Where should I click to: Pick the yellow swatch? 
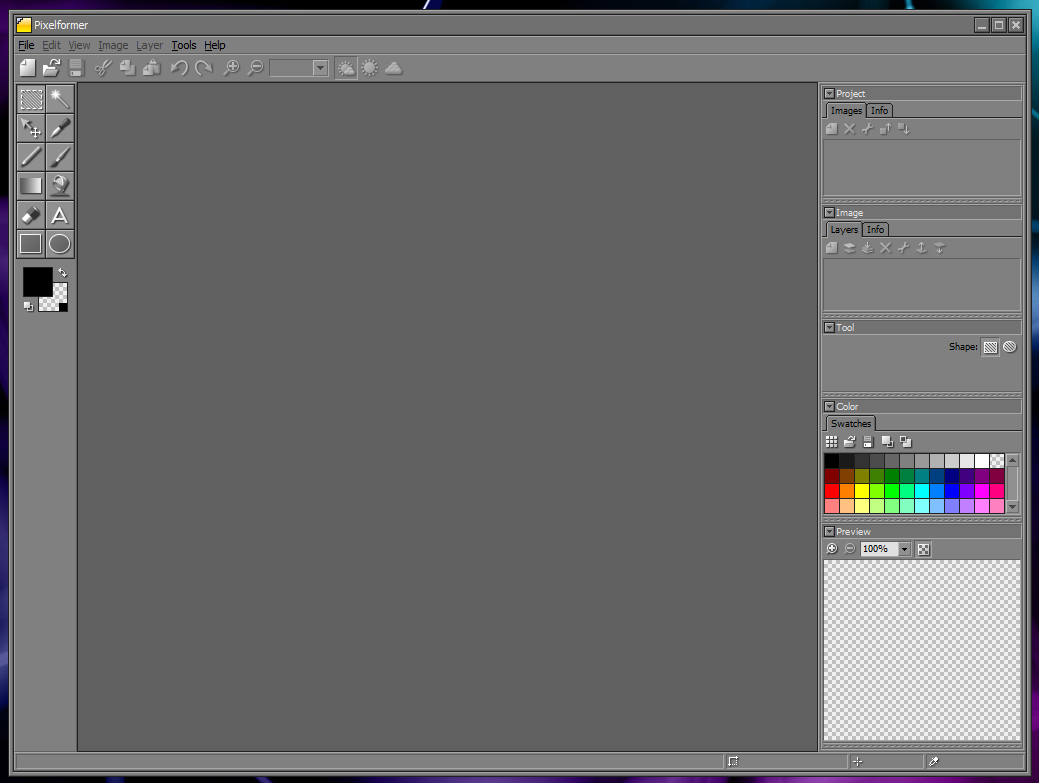[x=861, y=491]
